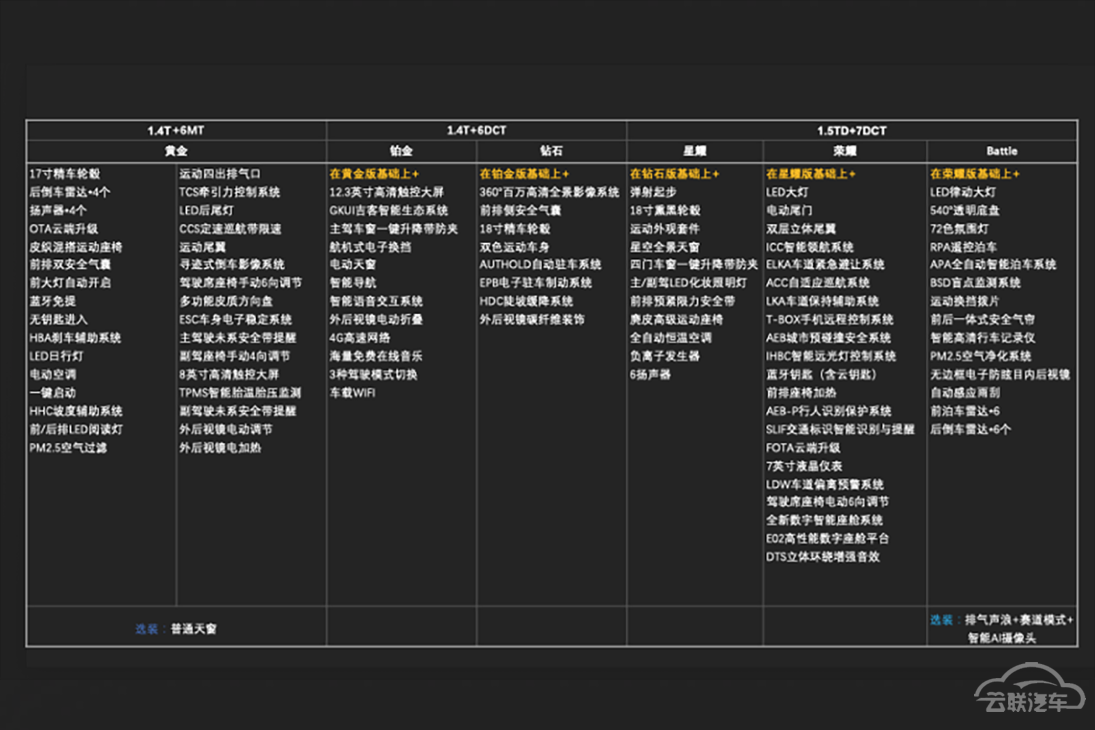The width and height of the screenshot is (1095, 730).
Task: Click the "4G高速网络" entry
Action: [x=360, y=338]
